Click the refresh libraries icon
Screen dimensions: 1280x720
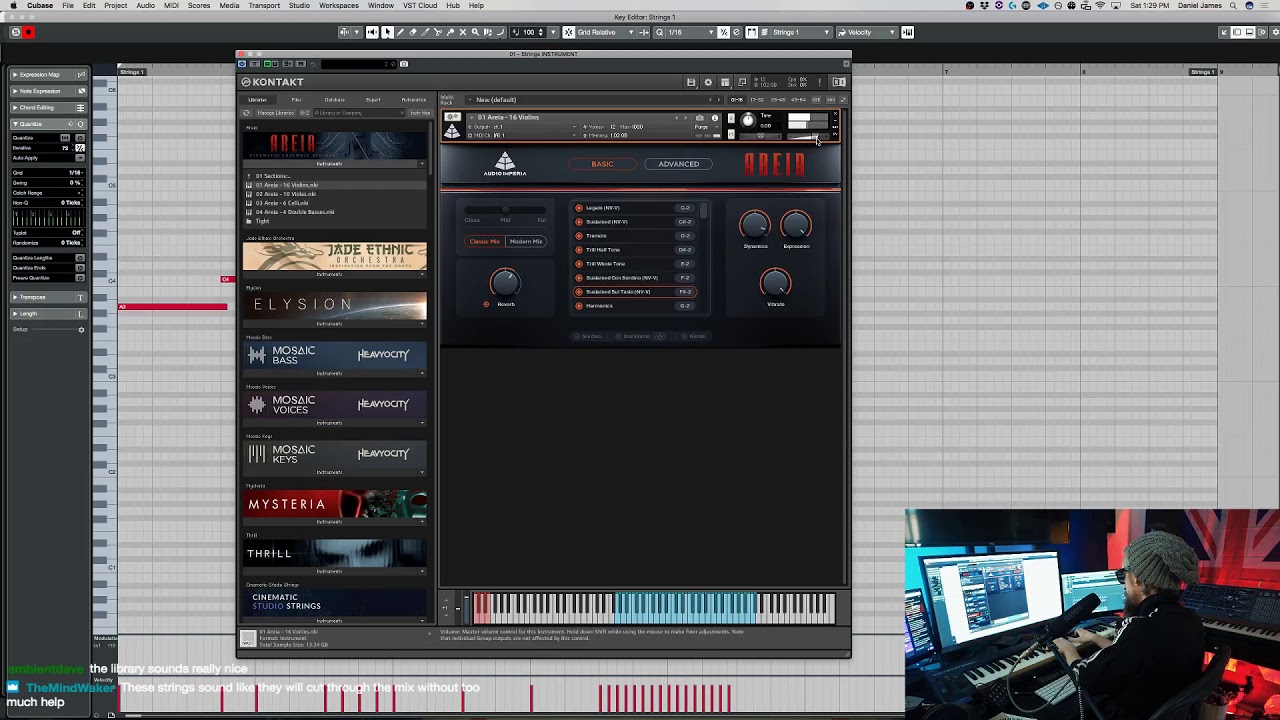click(246, 113)
